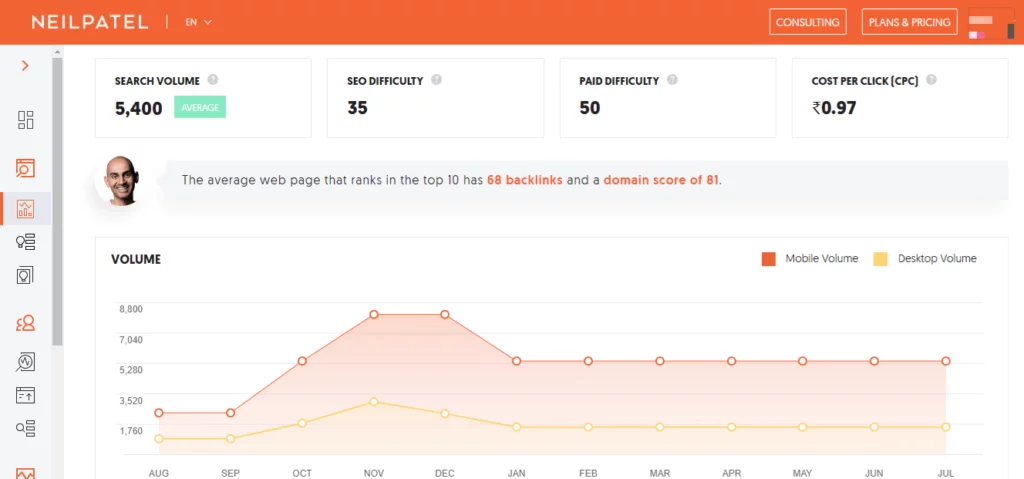This screenshot has width=1024, height=479.
Task: Open Plans & Pricing
Action: tap(909, 22)
